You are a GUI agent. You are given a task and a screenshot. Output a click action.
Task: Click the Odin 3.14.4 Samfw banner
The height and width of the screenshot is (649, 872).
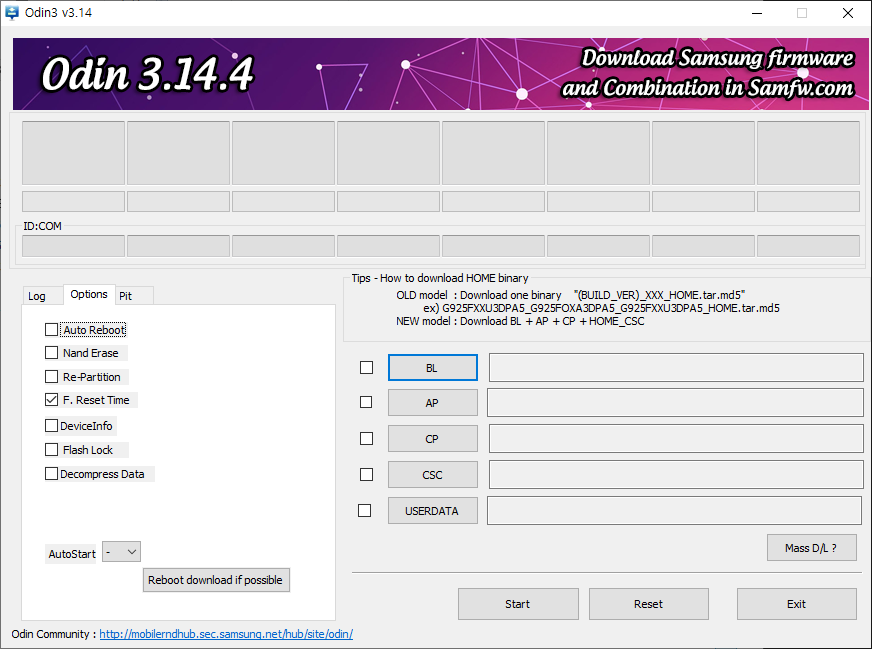tap(440, 74)
